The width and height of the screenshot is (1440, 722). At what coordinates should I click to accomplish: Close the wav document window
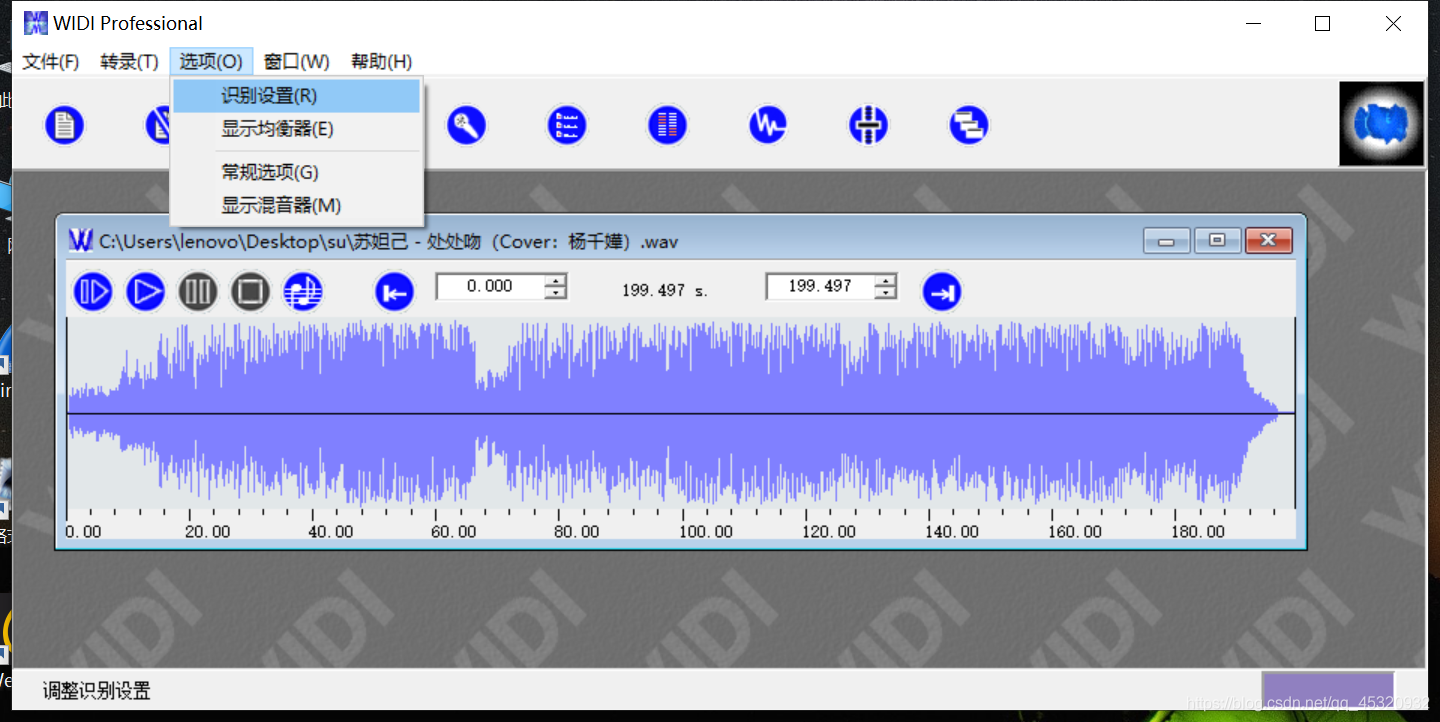(x=1268, y=241)
